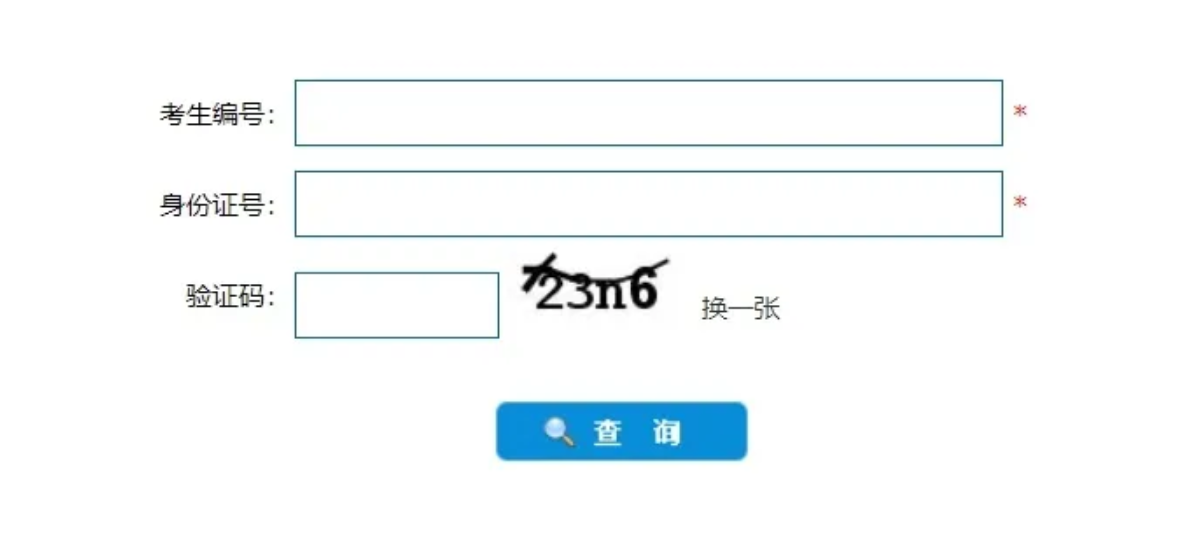Image resolution: width=1179 pixels, height=542 pixels.
Task: Focus the 验证码 text box
Action: pos(397,305)
